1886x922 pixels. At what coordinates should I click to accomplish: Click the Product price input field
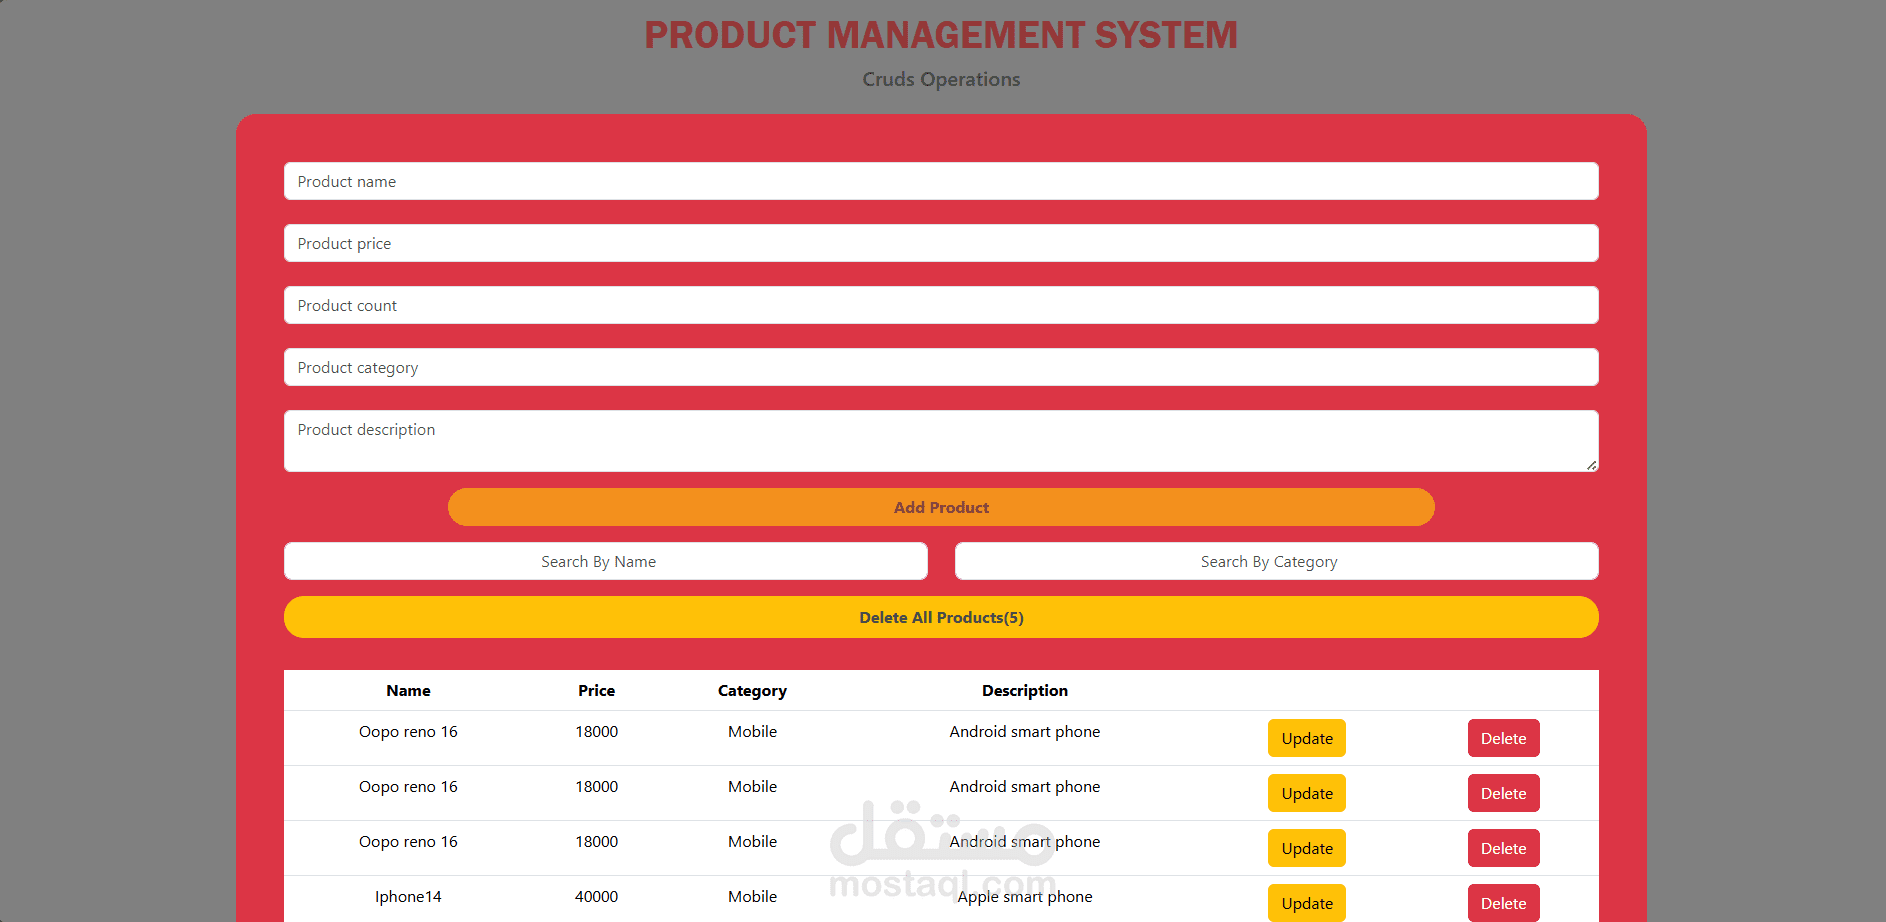(x=940, y=243)
